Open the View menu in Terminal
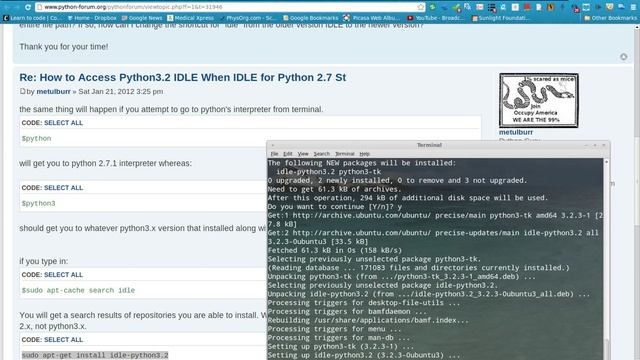This screenshot has height=360, width=640. [303, 154]
